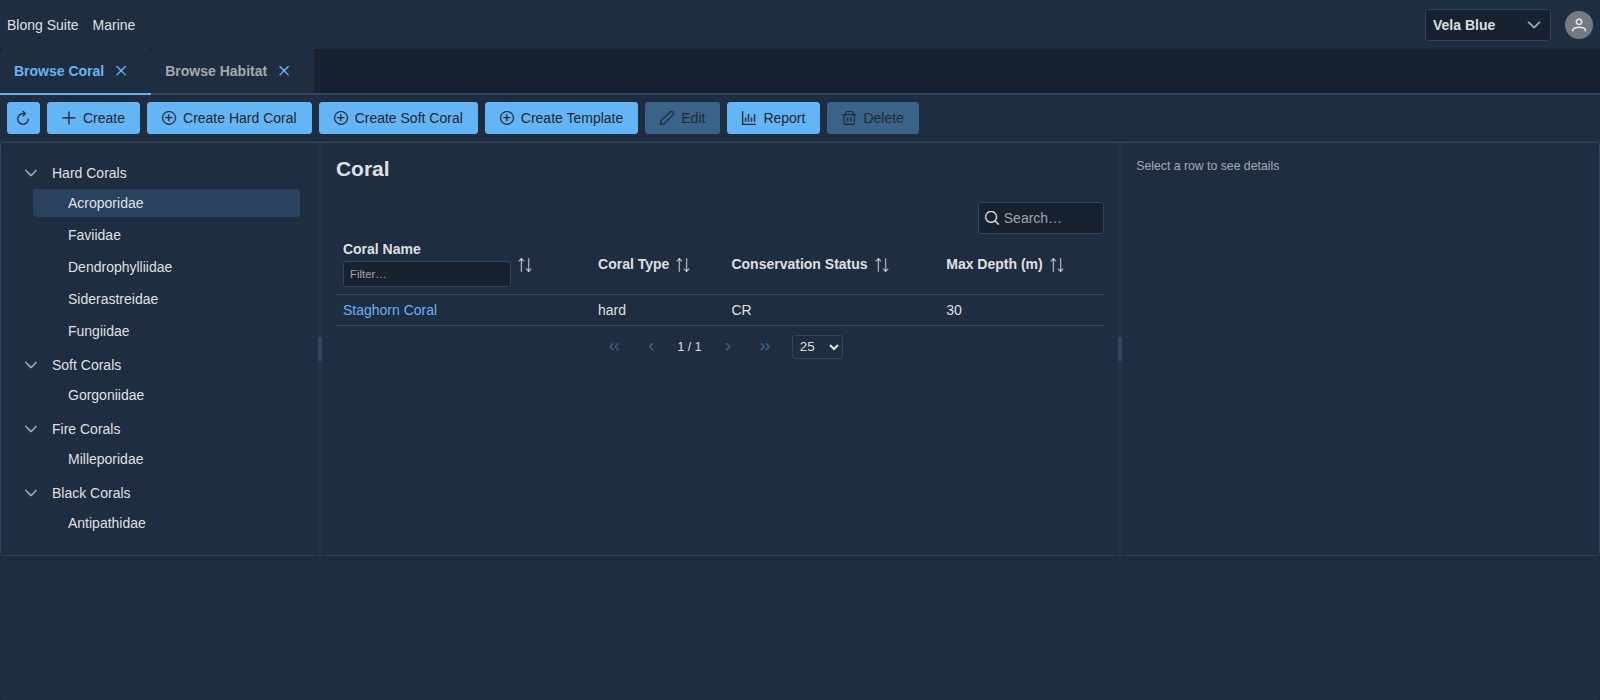
Task: Collapse the Fire Corals tree node
Action: 31,429
